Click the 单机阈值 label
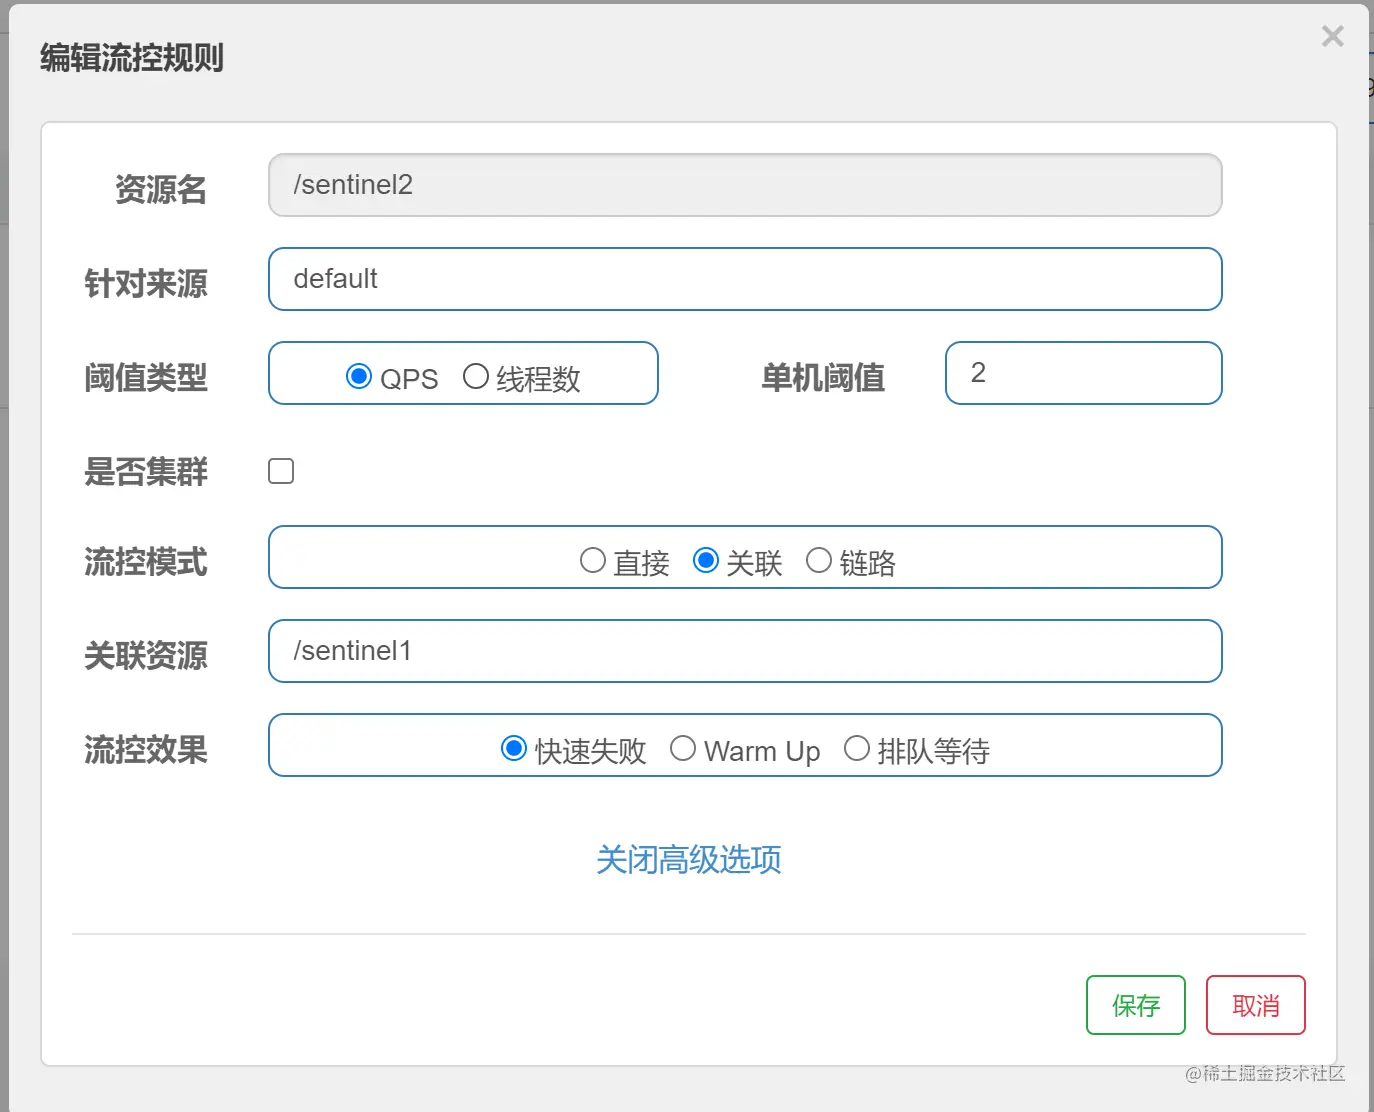Image resolution: width=1374 pixels, height=1112 pixels. 823,378
